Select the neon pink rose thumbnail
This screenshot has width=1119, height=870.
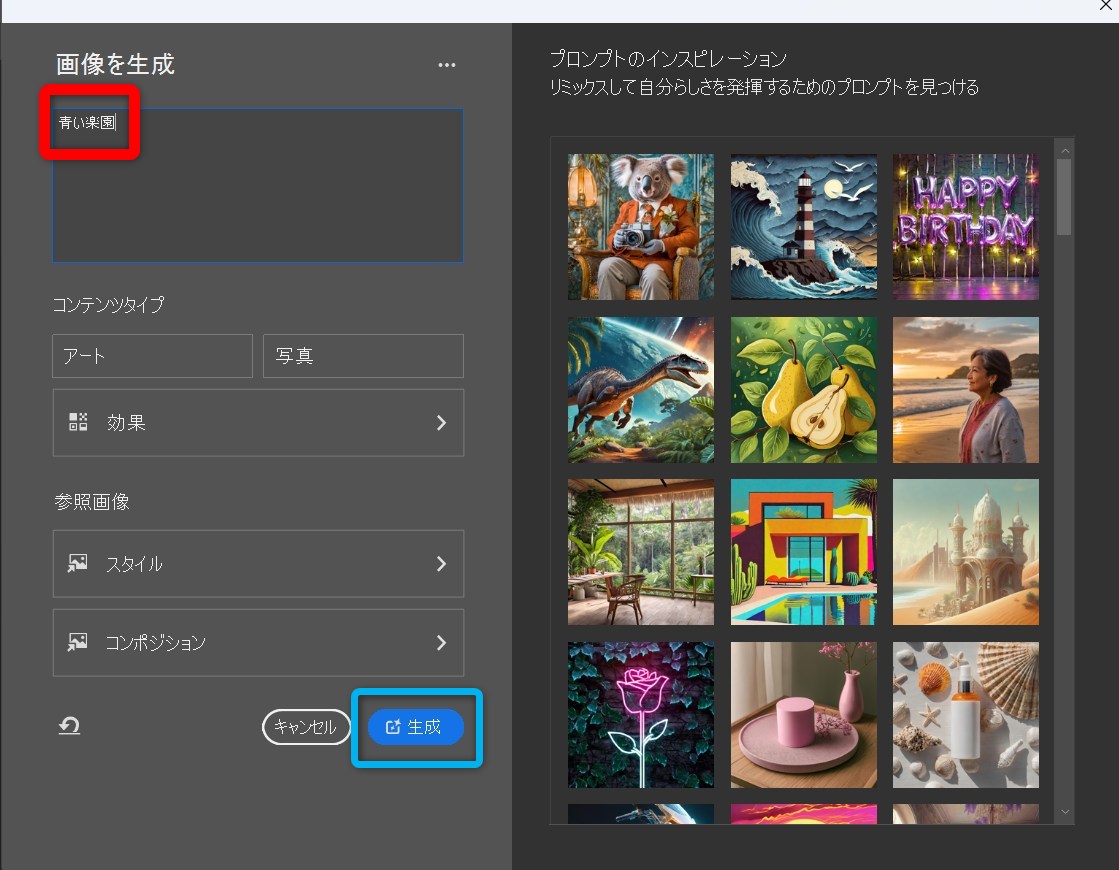coord(641,714)
